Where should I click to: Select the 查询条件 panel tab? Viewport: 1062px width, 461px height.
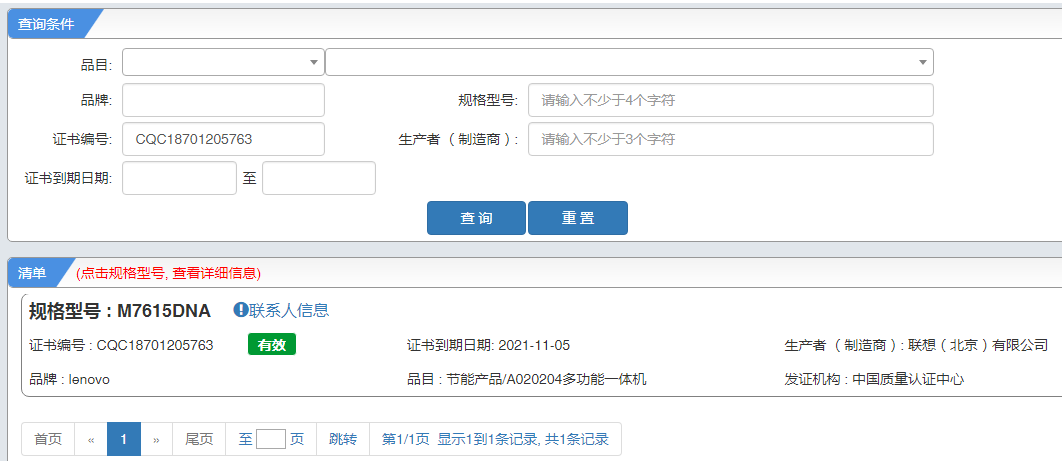(46, 24)
